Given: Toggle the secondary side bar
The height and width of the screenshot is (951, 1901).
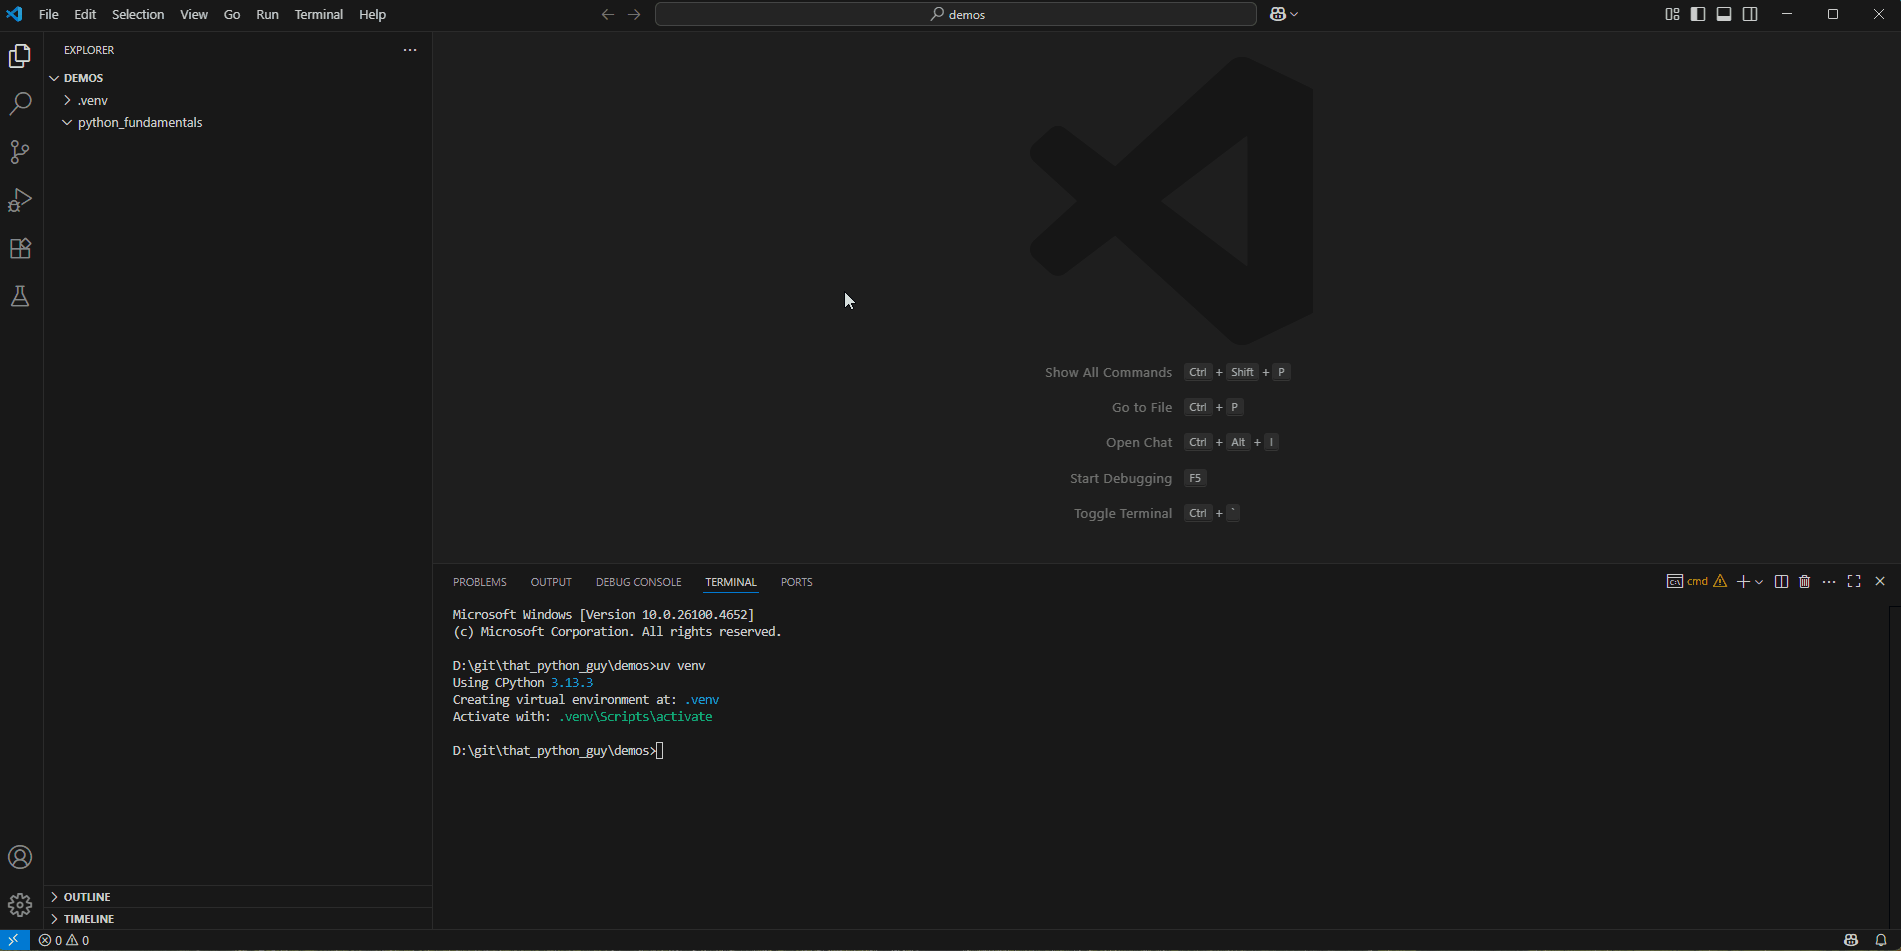Looking at the screenshot, I should pyautogui.click(x=1751, y=13).
